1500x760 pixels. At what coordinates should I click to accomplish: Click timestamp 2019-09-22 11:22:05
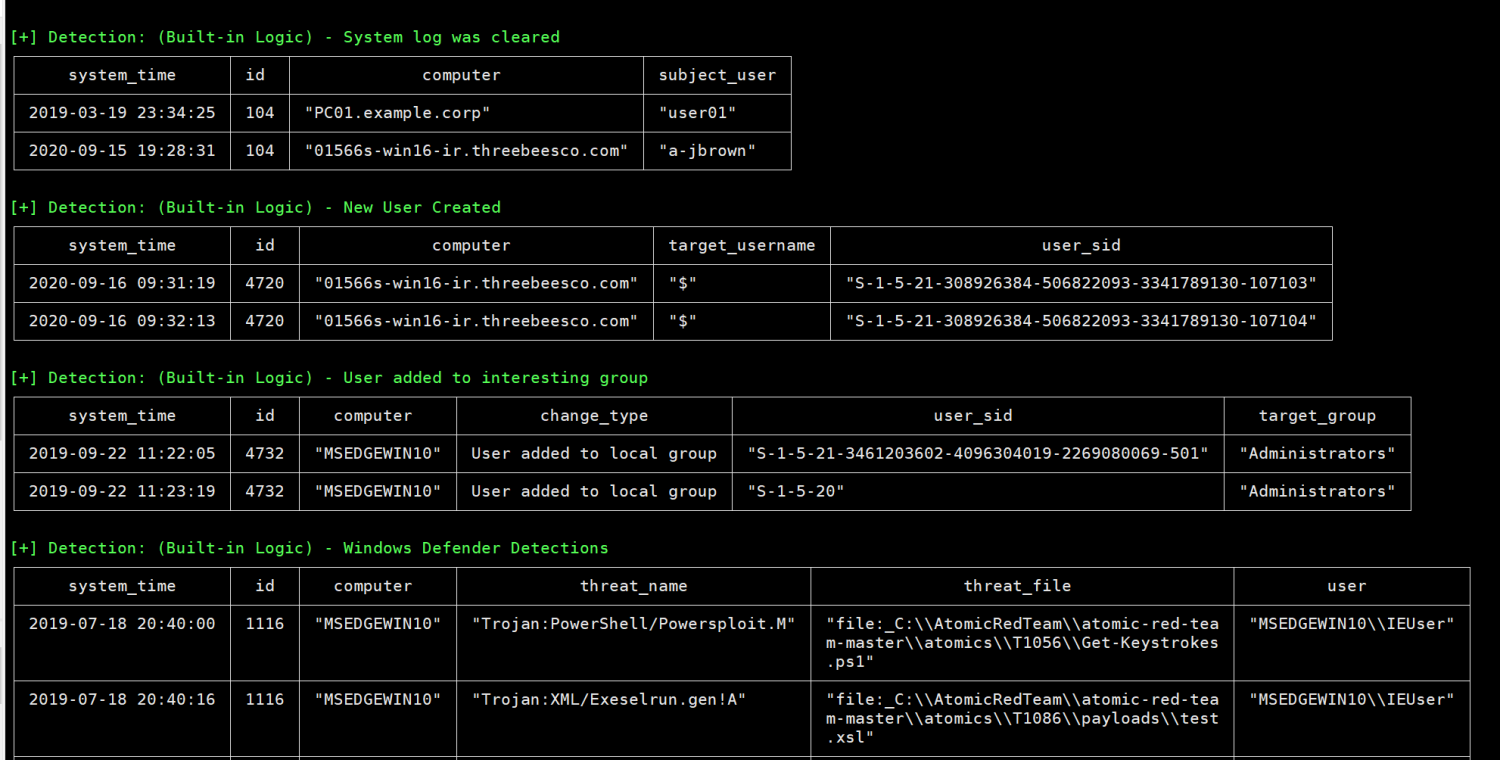(x=122, y=453)
